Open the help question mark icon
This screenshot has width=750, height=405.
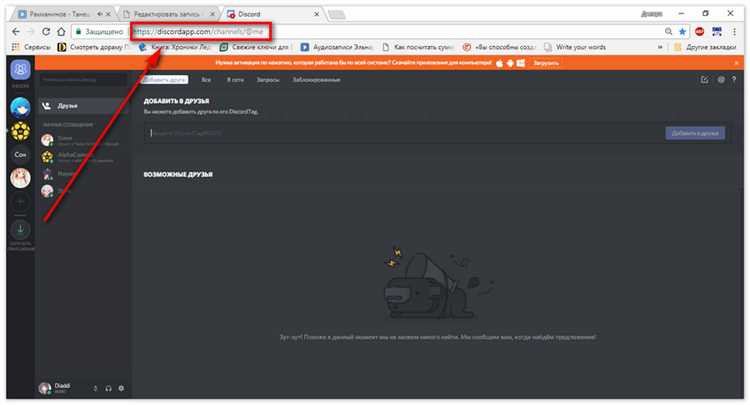coord(734,80)
